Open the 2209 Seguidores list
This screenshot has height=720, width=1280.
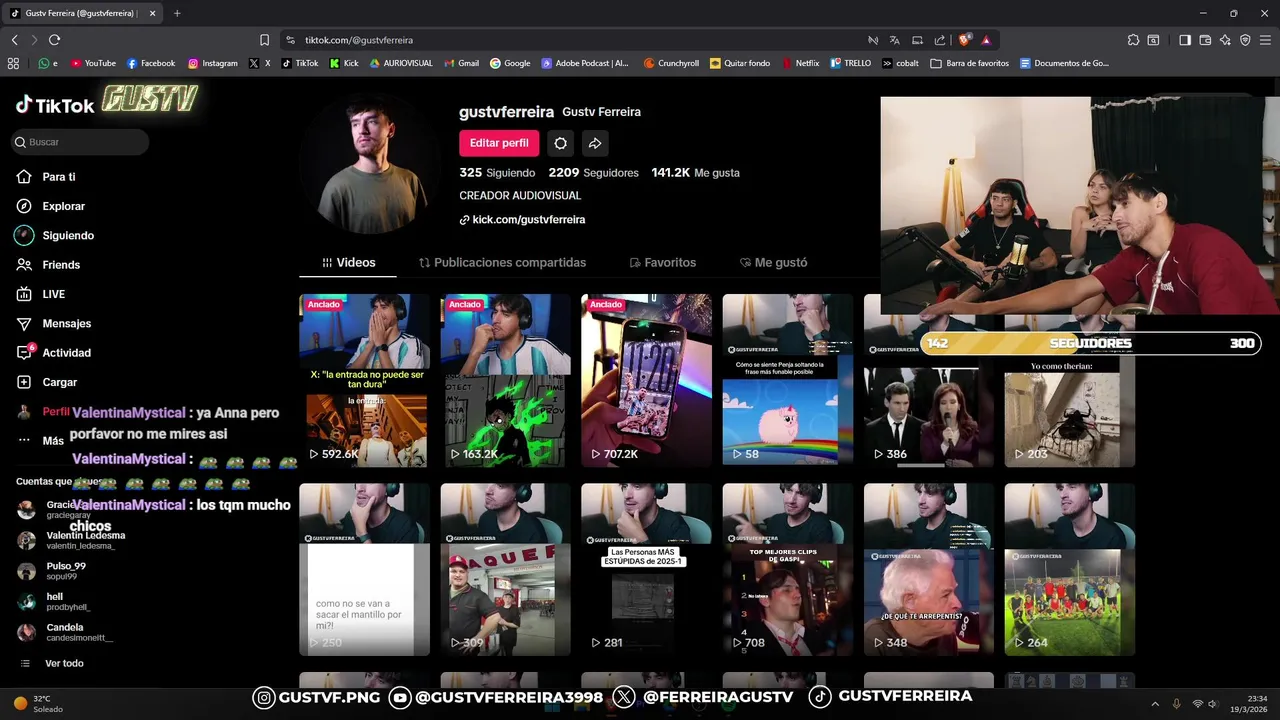[593, 173]
